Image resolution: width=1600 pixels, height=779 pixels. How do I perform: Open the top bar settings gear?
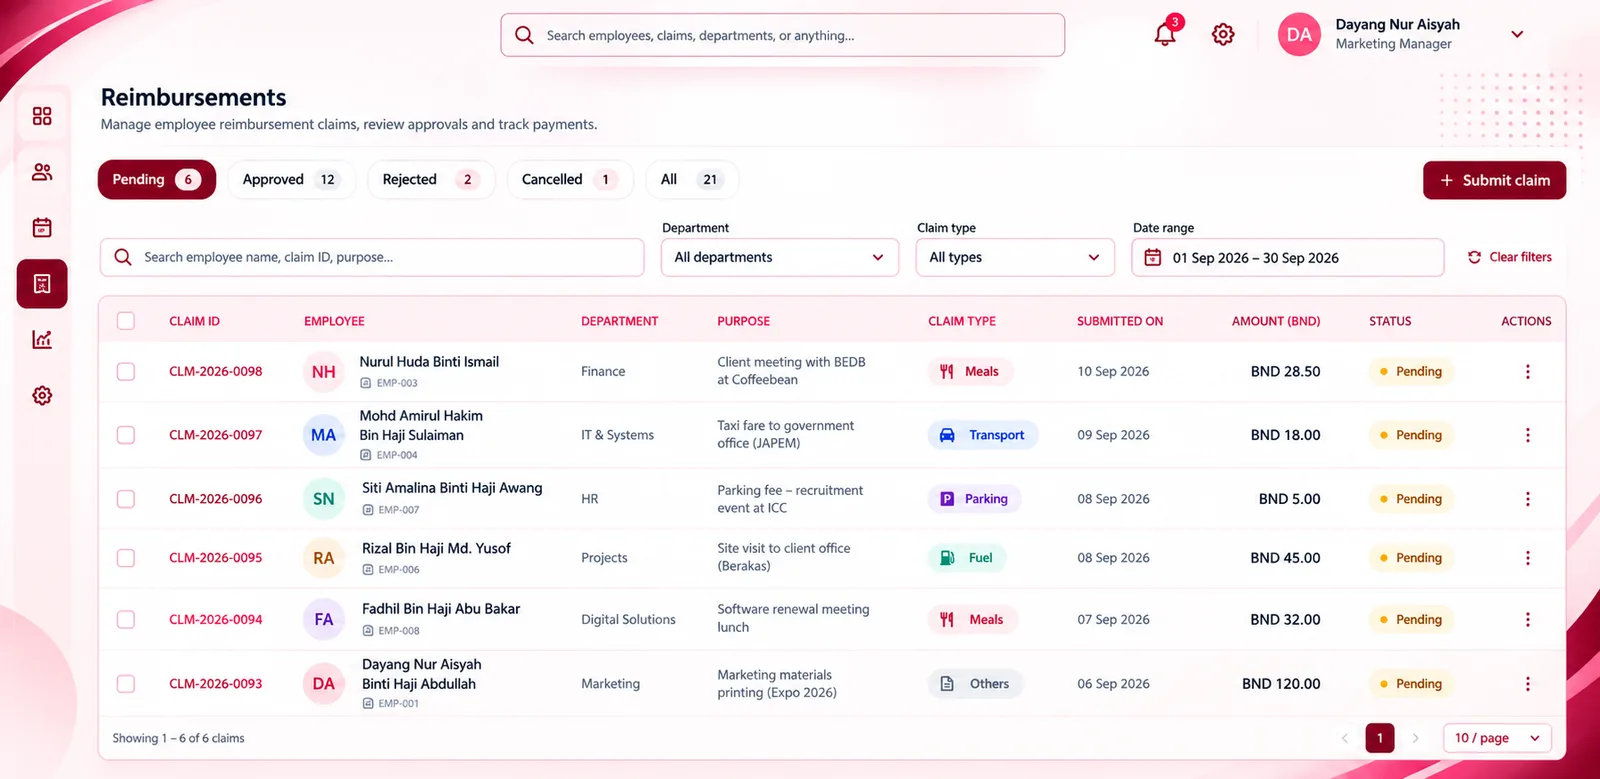(x=1223, y=34)
